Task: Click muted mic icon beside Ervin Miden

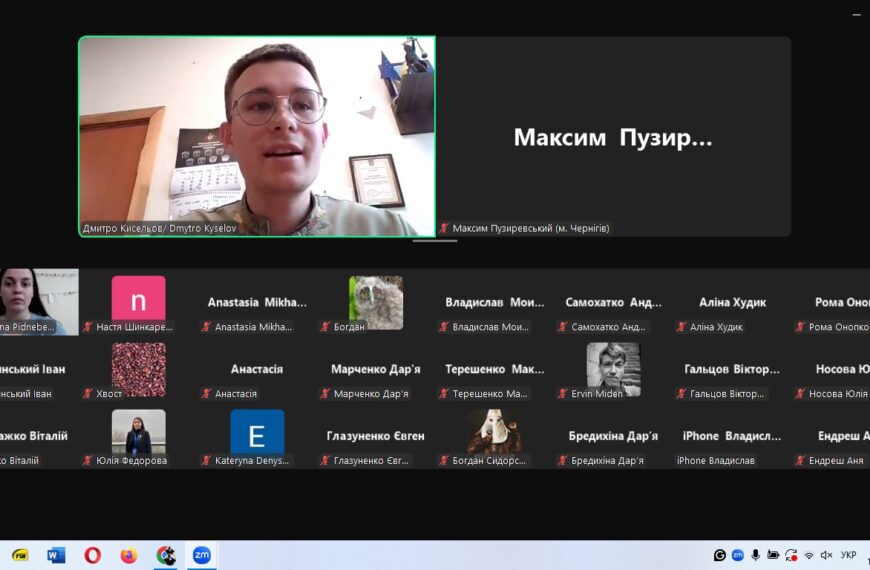Action: pyautogui.click(x=563, y=394)
